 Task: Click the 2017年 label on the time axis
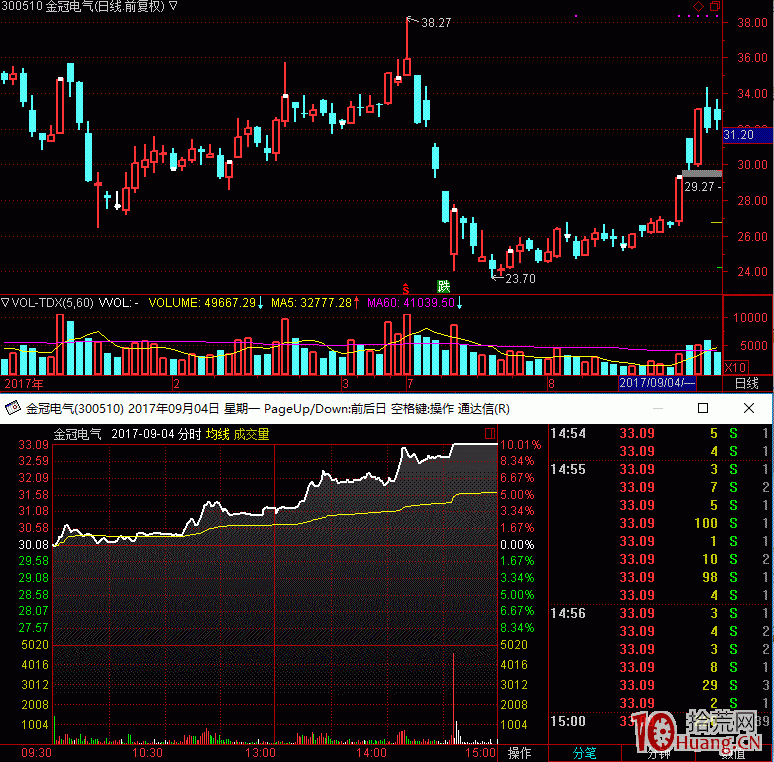[x=24, y=383]
